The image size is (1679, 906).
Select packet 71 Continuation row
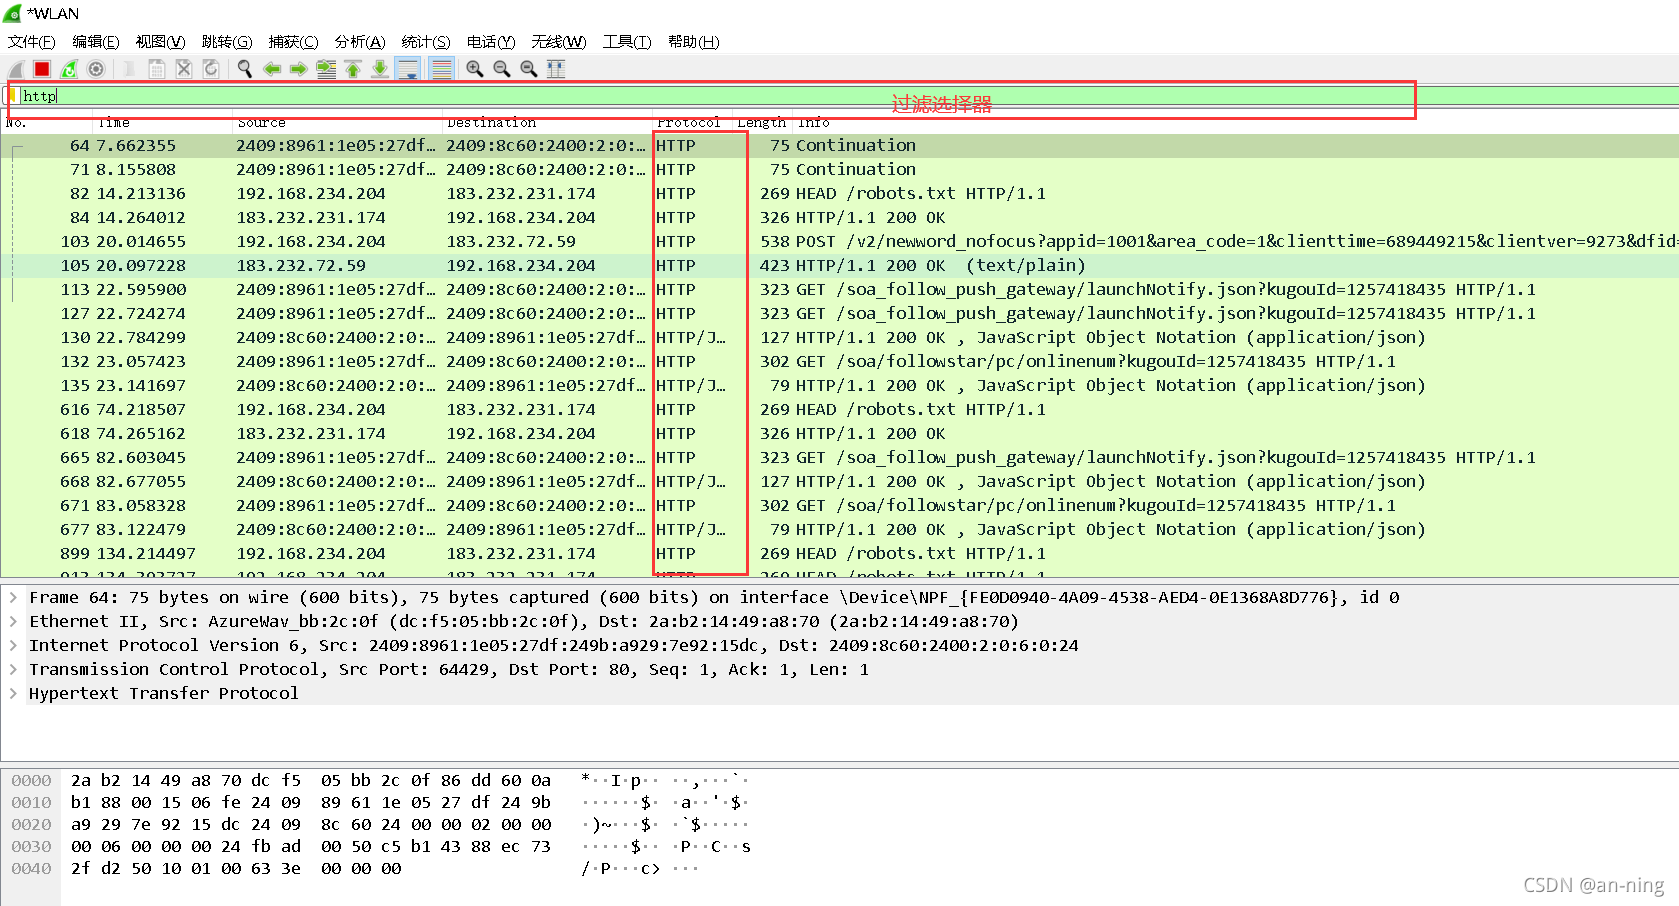(x=839, y=169)
